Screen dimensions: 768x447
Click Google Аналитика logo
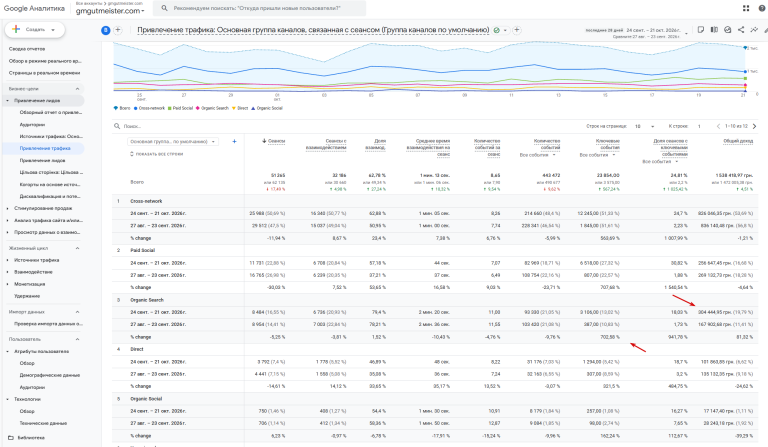point(34,8)
